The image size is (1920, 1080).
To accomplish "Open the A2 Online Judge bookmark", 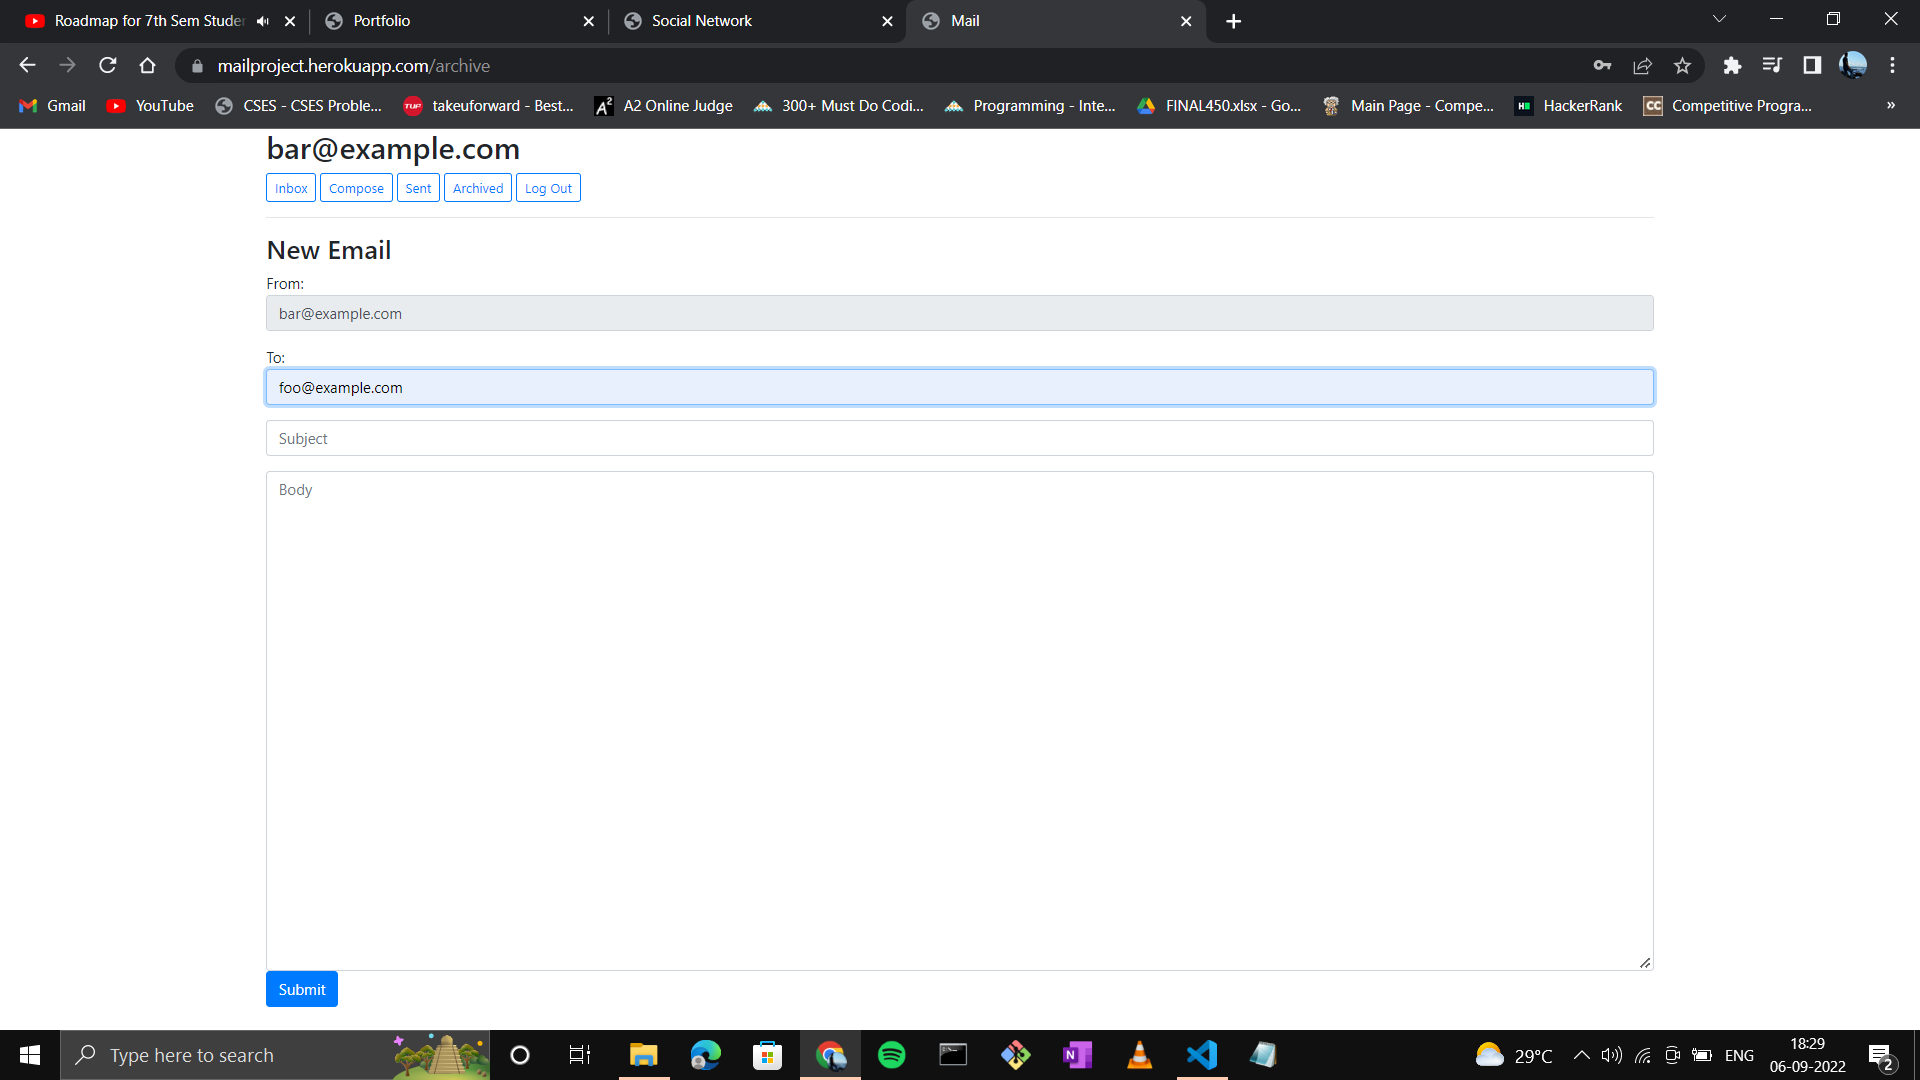I will tap(663, 105).
